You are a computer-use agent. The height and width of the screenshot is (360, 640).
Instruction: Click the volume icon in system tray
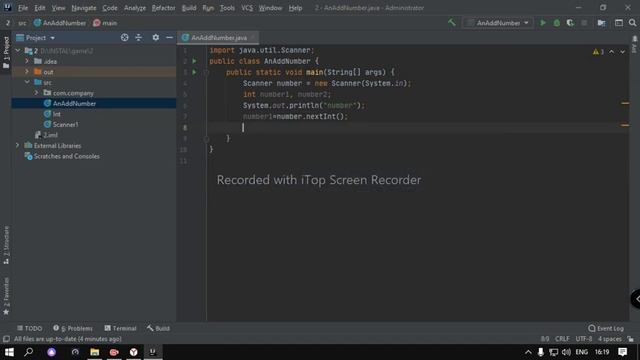[566, 352]
